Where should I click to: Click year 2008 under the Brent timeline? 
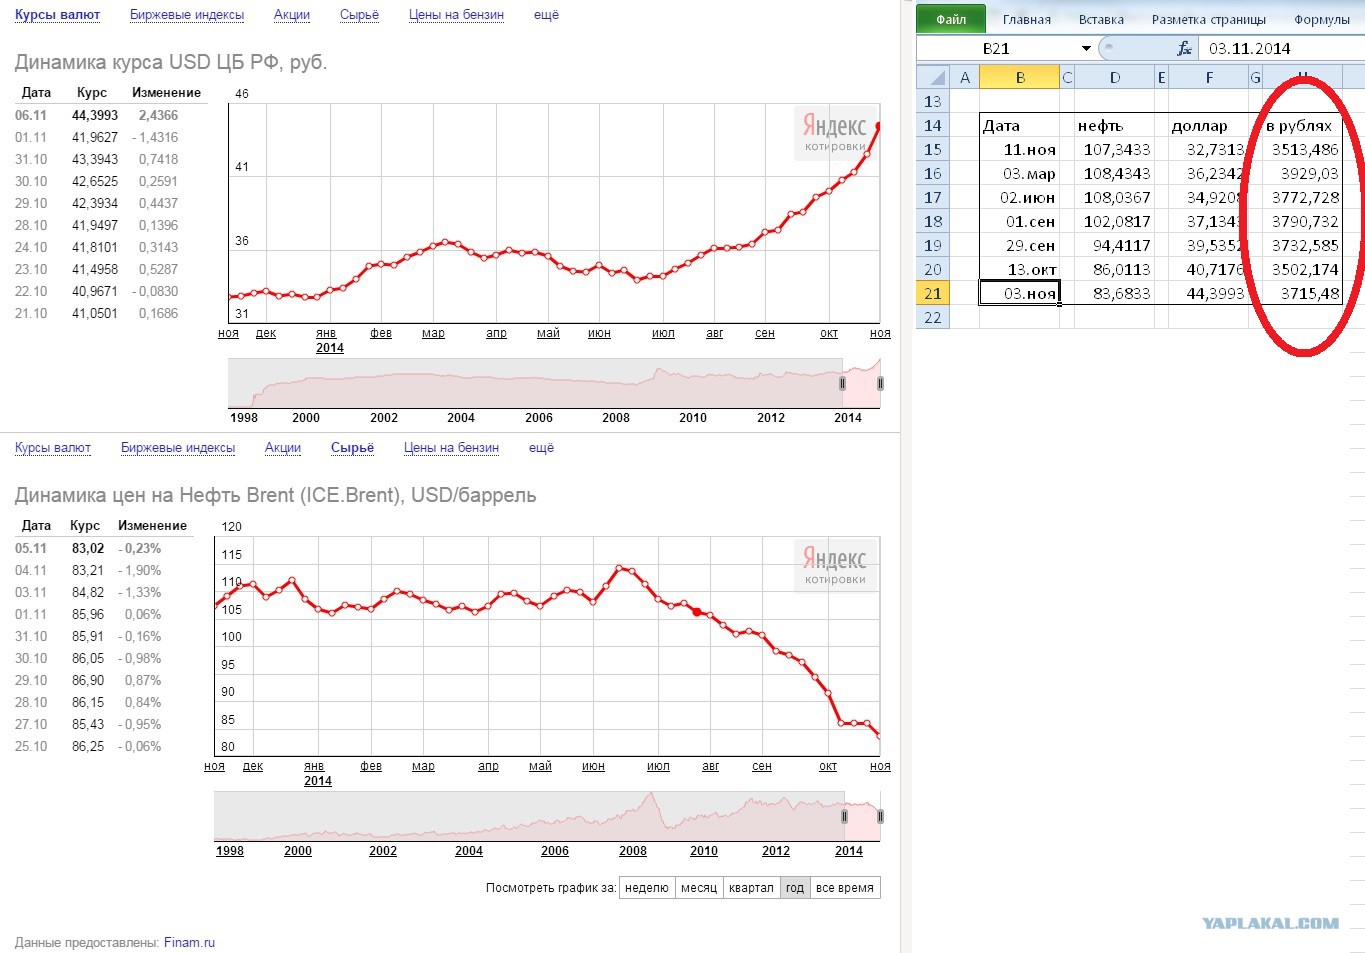click(x=633, y=851)
